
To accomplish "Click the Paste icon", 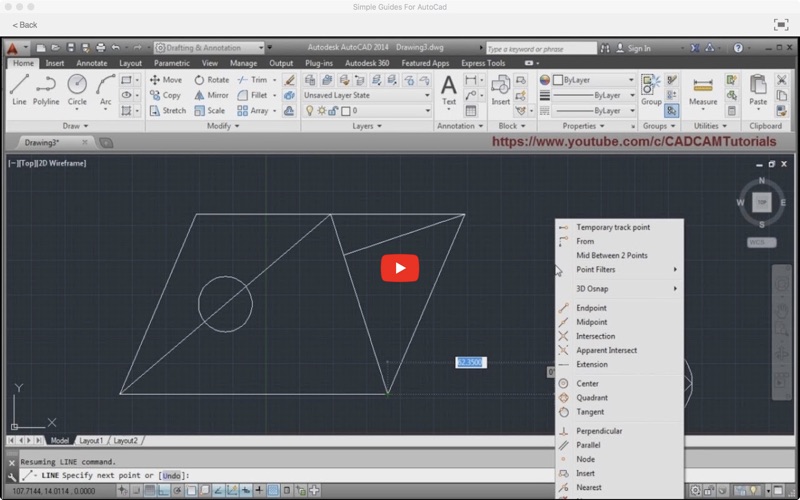I will coord(758,90).
